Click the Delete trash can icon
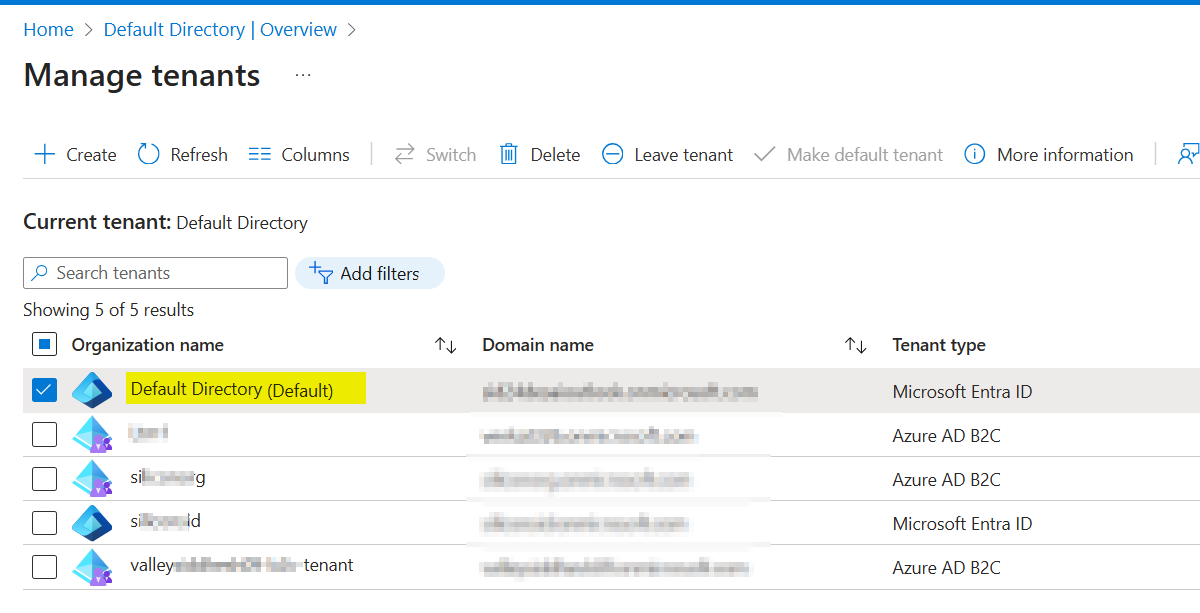 [509, 154]
